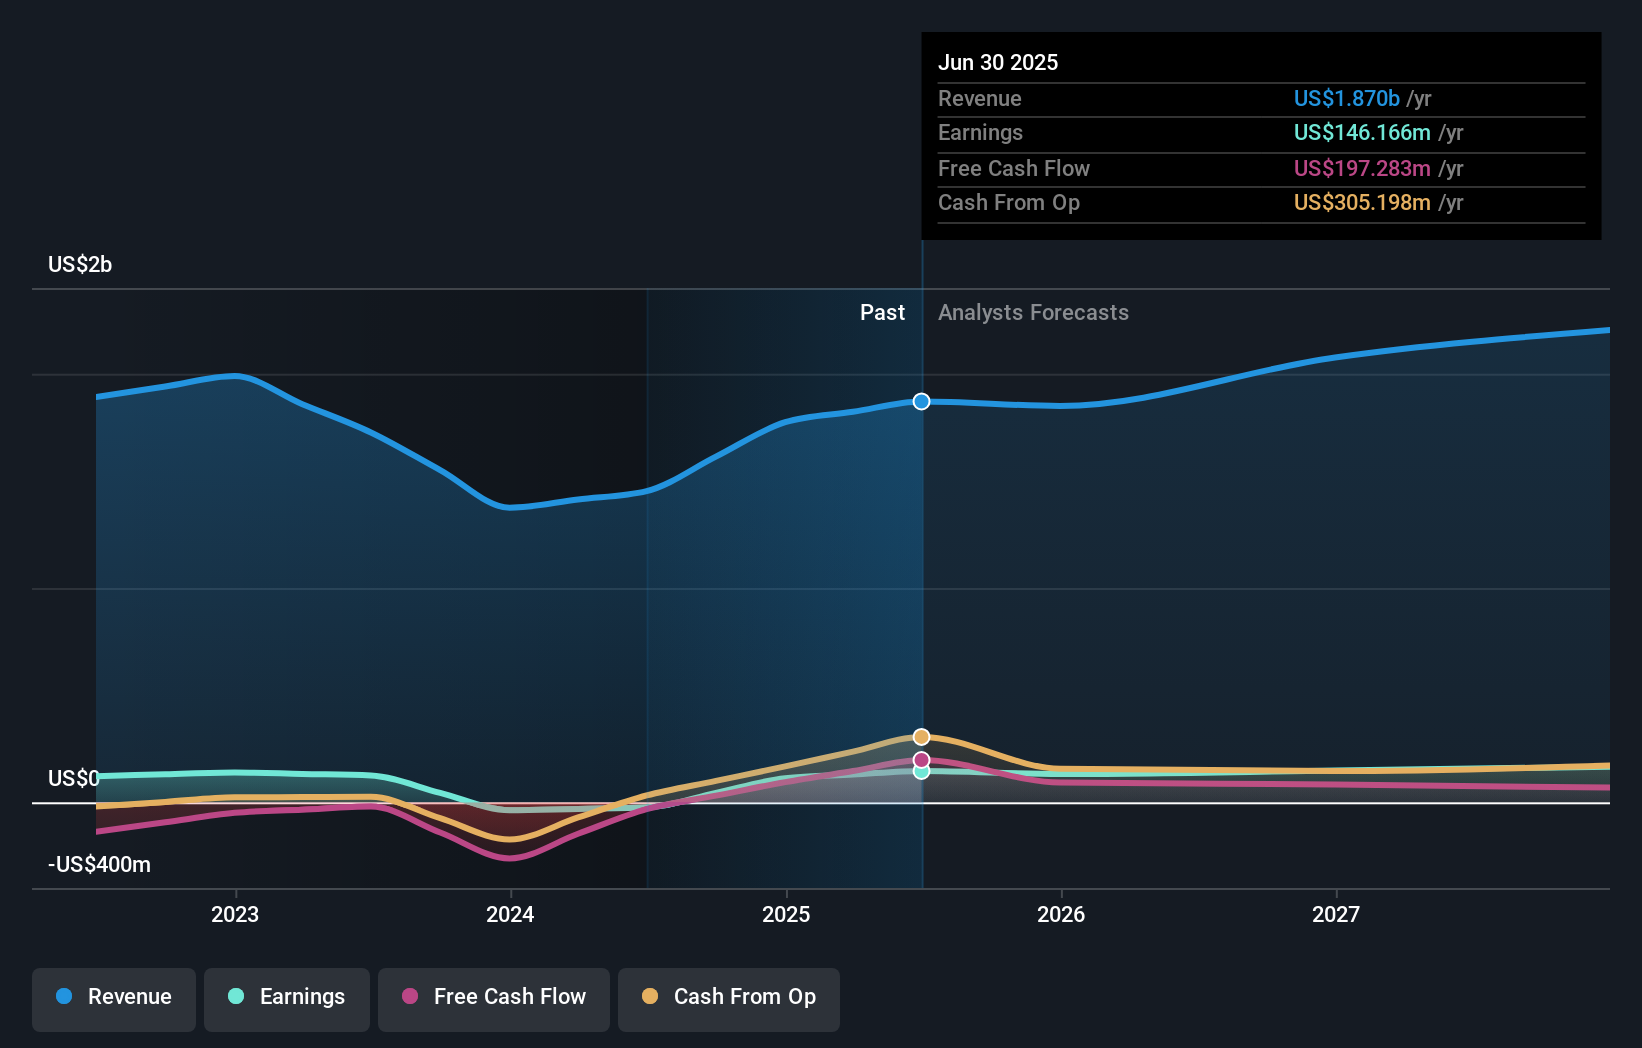Select the Revenue data point marker on the chart

[921, 401]
